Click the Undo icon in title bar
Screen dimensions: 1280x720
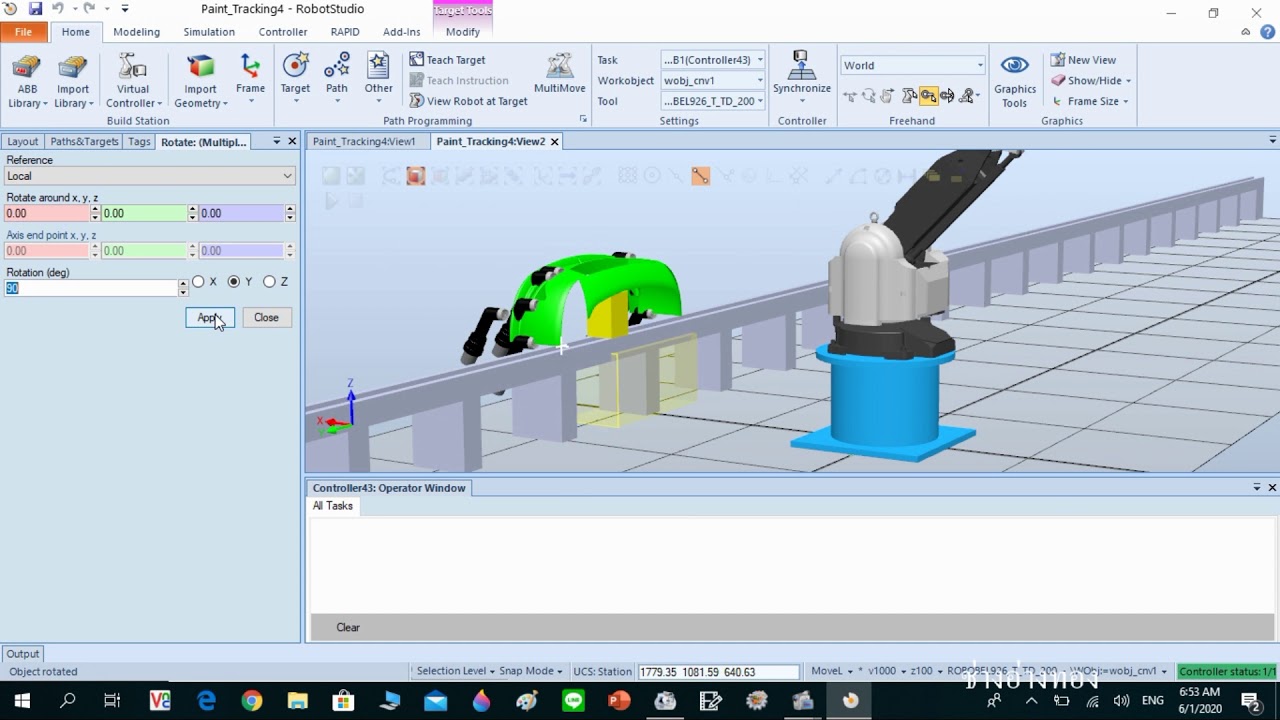(x=59, y=9)
